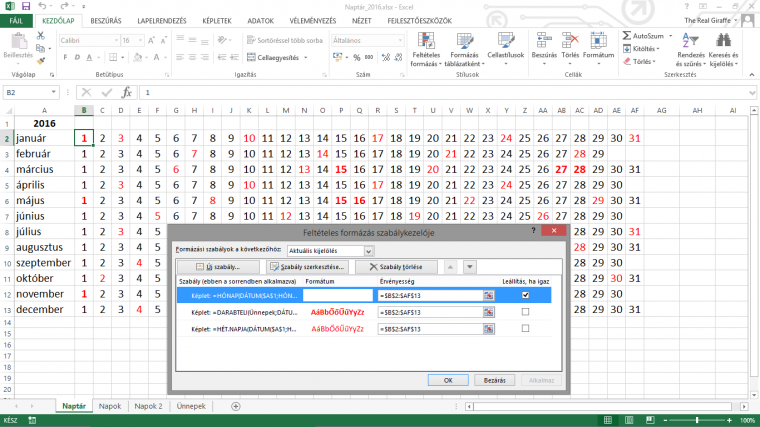Move selected rule up with arrow
The image size is (760, 427).
click(x=450, y=267)
